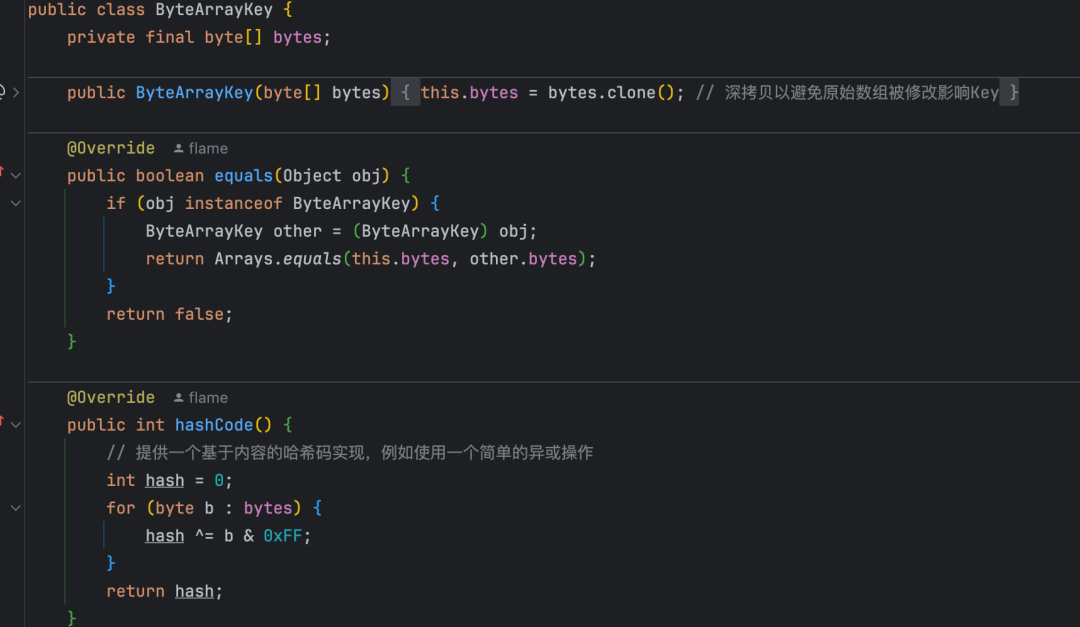Click ByteArrayKey in the class declaration
The image size is (1080, 627).
214,10
